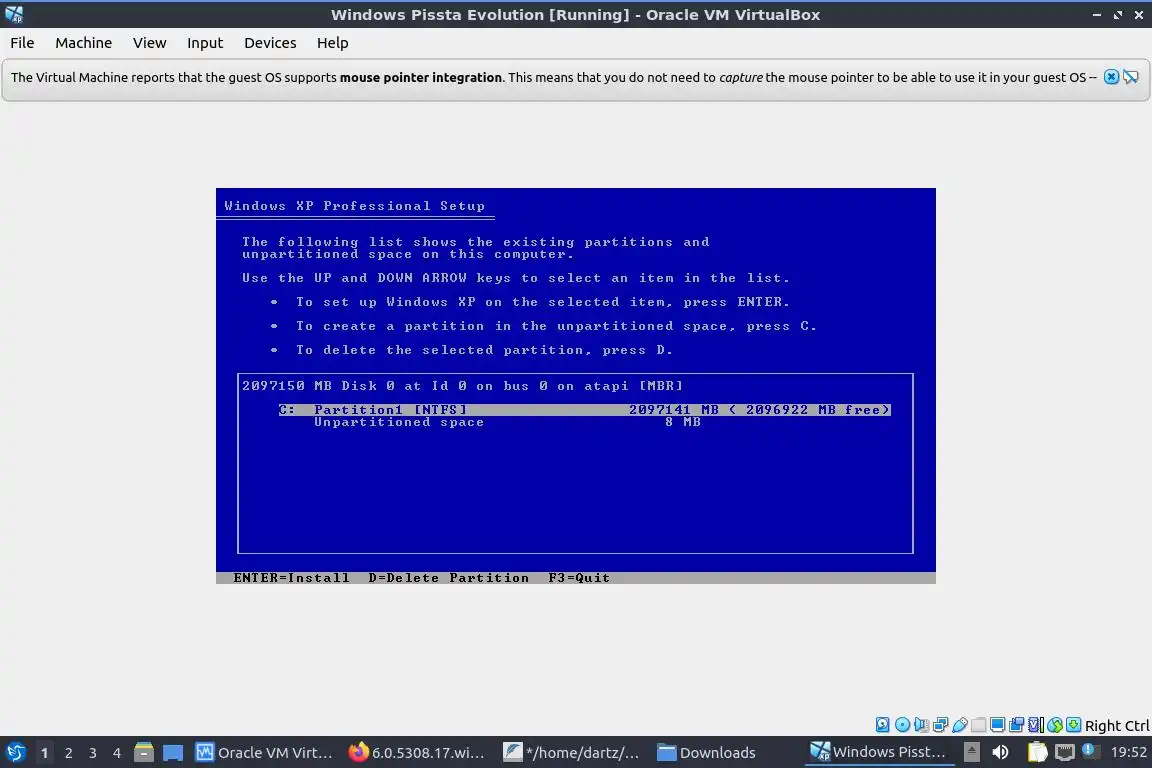This screenshot has height=768, width=1152.
Task: Click the keyboard capture green arrow icon
Action: (x=1073, y=725)
